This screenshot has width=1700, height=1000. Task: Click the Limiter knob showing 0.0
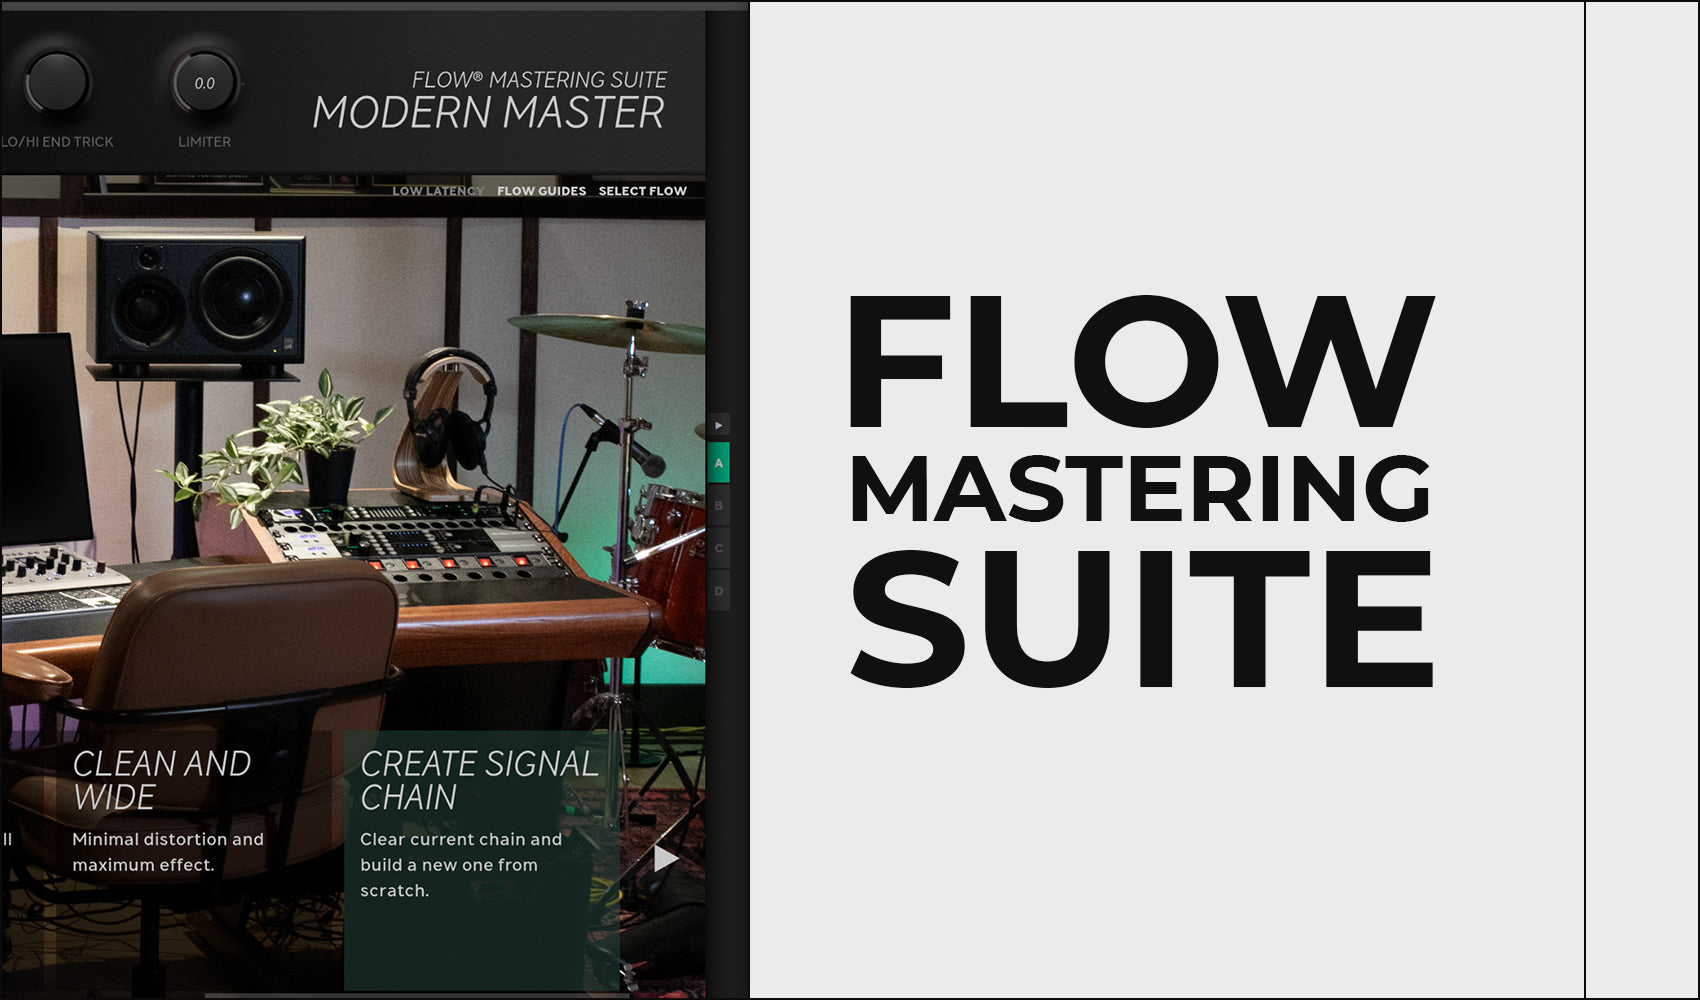tap(205, 83)
